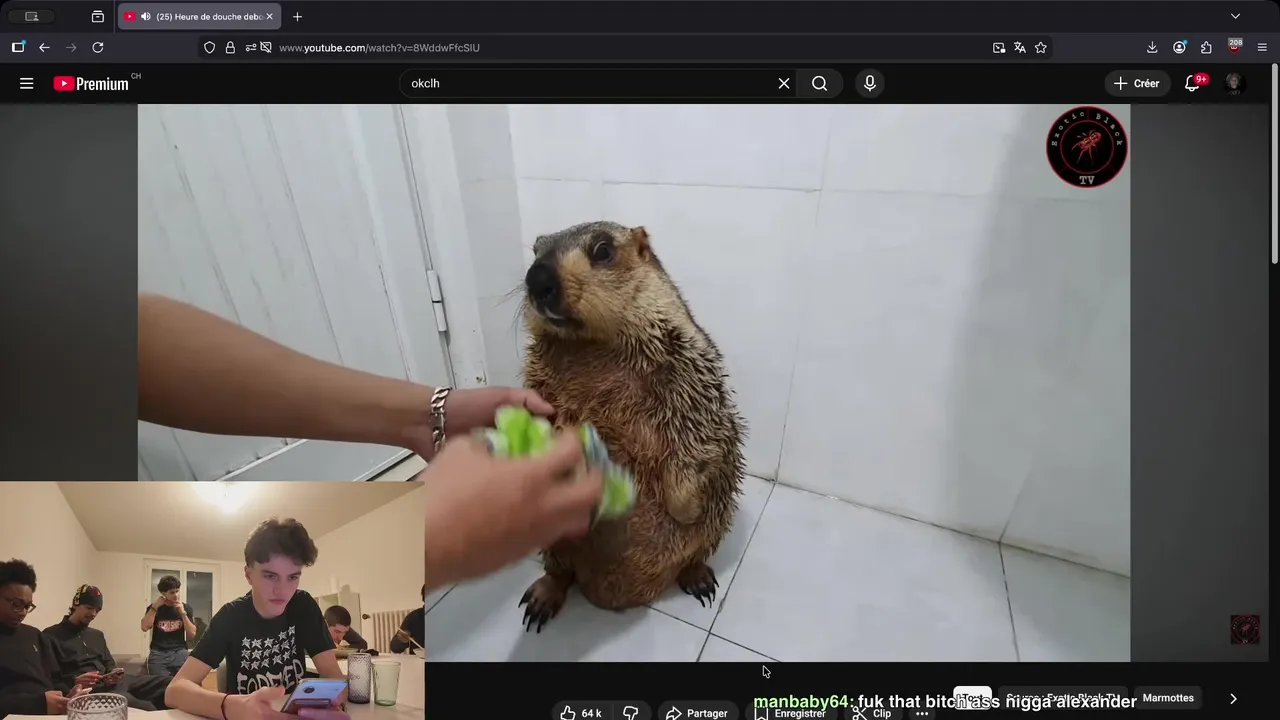Click the extension with 208 badge

click(1235, 47)
